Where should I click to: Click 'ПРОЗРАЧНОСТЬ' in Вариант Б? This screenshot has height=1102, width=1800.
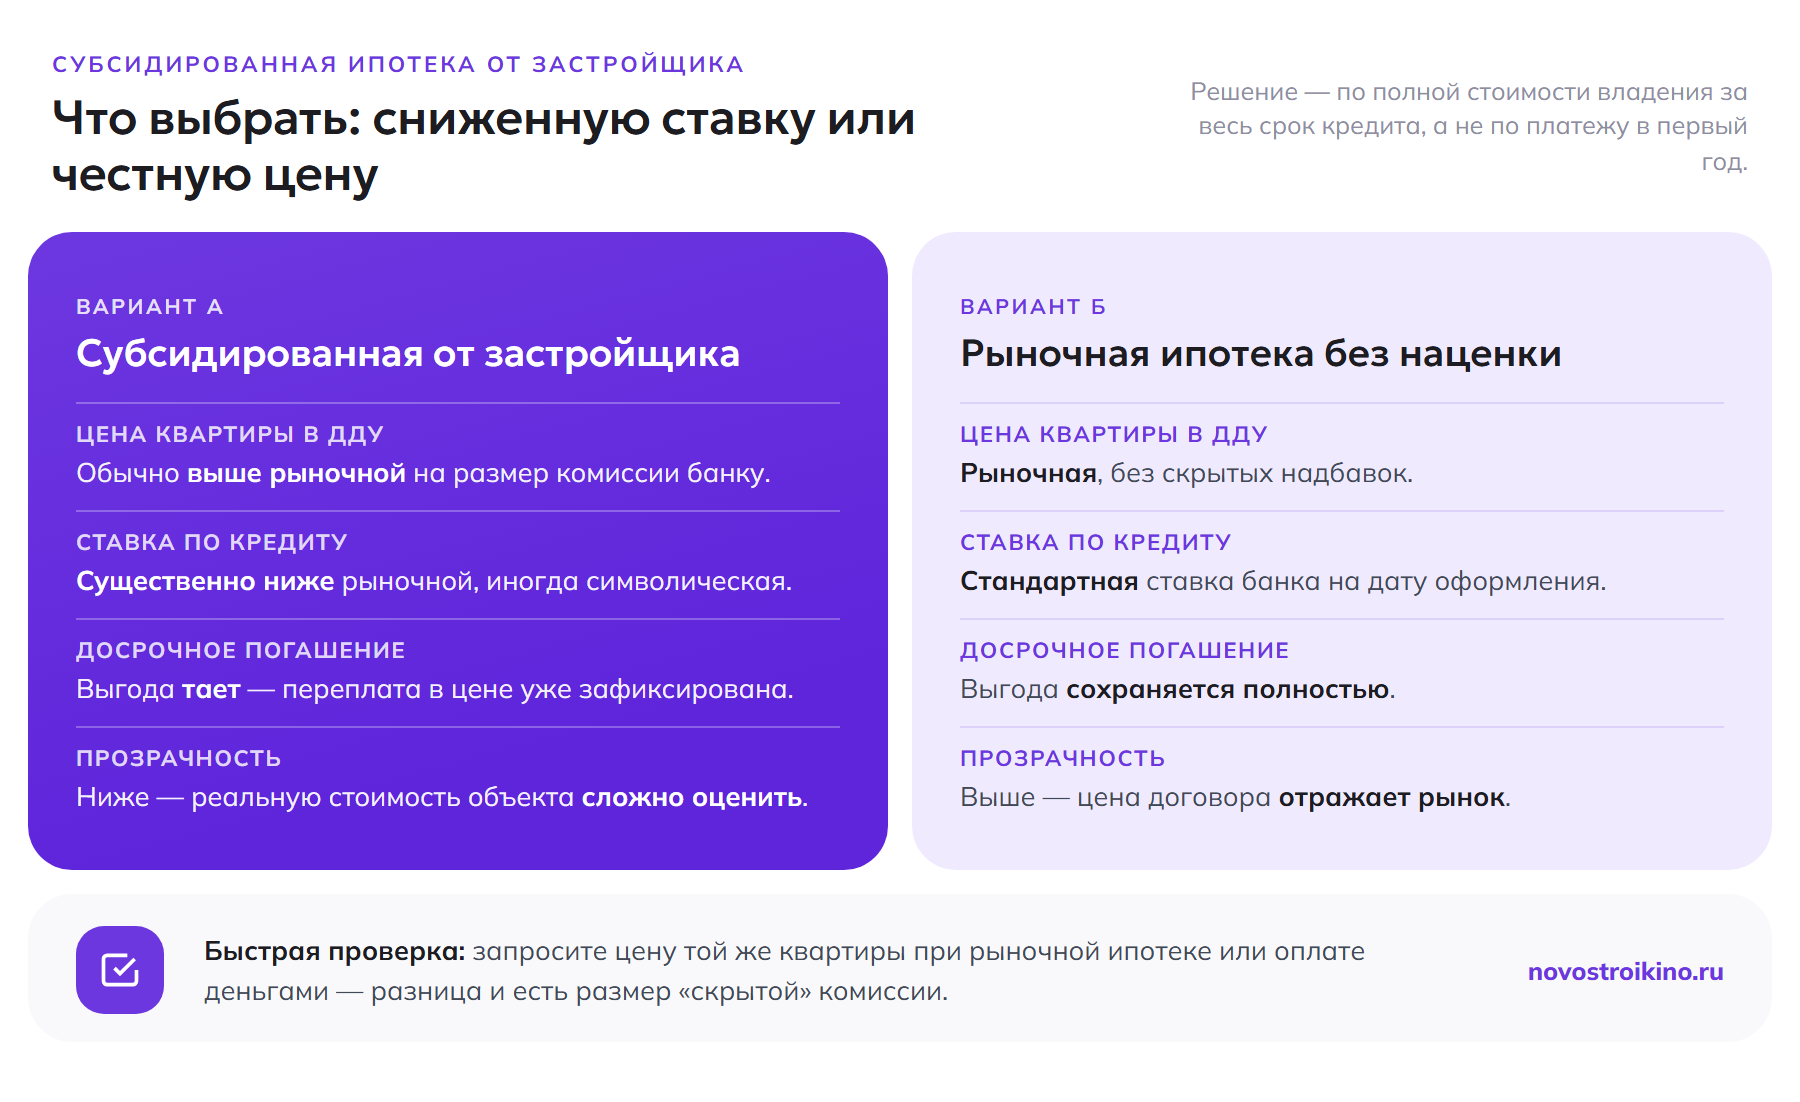click(x=1063, y=758)
